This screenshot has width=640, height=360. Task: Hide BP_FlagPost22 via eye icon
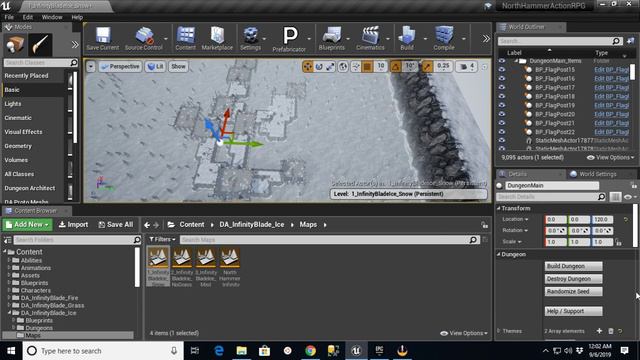point(502,132)
